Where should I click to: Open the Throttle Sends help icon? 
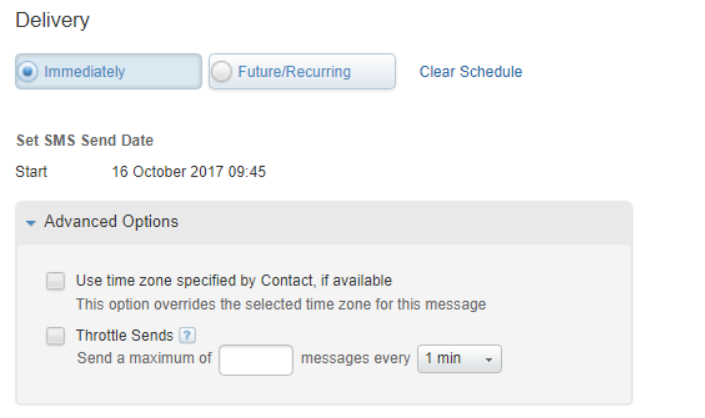187,335
